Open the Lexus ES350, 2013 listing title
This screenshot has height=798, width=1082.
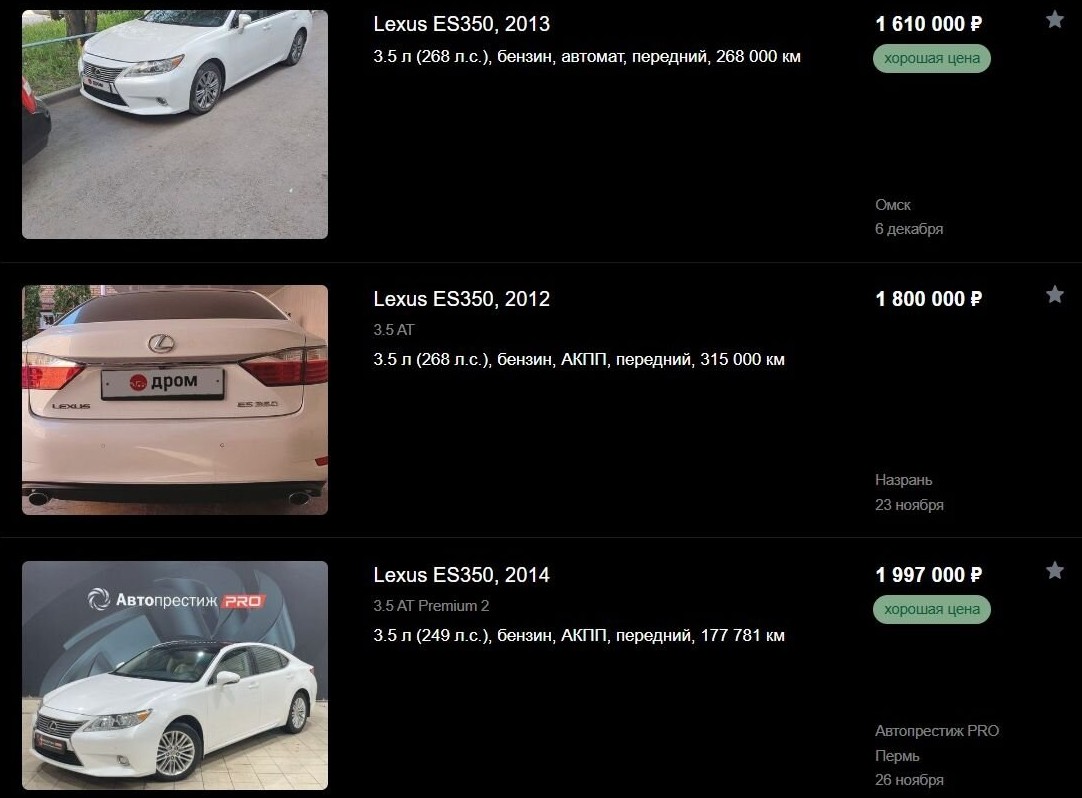(462, 24)
